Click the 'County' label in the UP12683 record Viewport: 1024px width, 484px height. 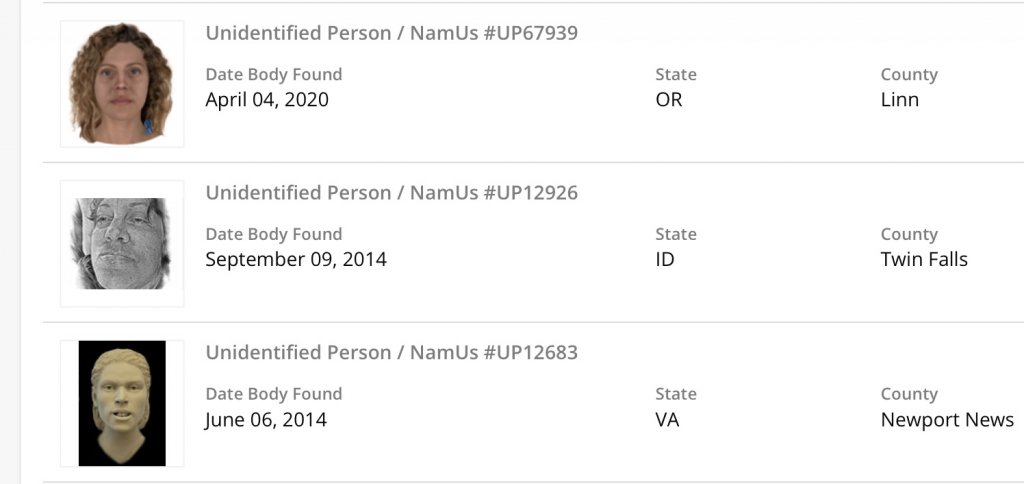(909, 395)
